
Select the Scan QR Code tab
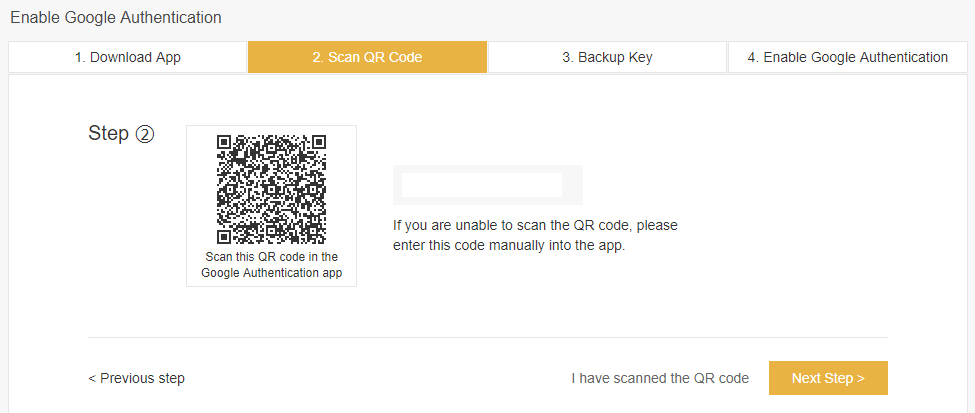point(367,57)
